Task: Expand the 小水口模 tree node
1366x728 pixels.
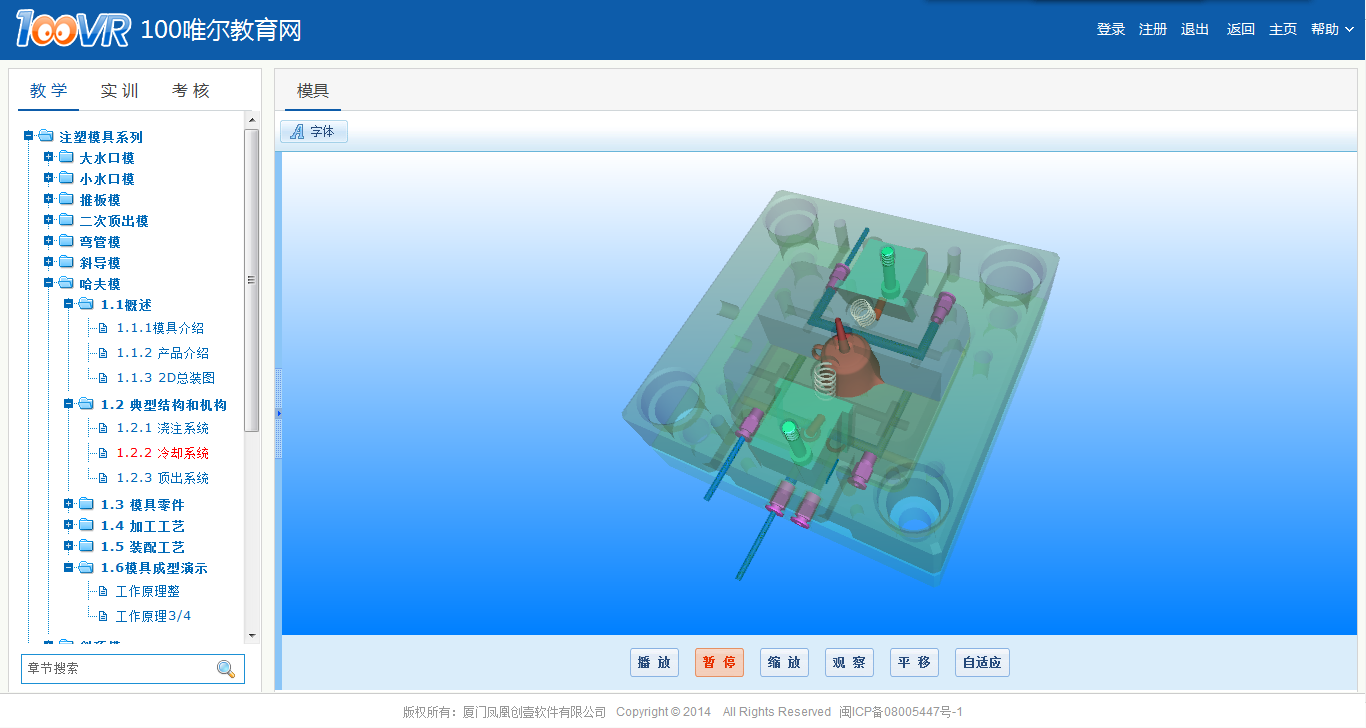Action: click(48, 178)
